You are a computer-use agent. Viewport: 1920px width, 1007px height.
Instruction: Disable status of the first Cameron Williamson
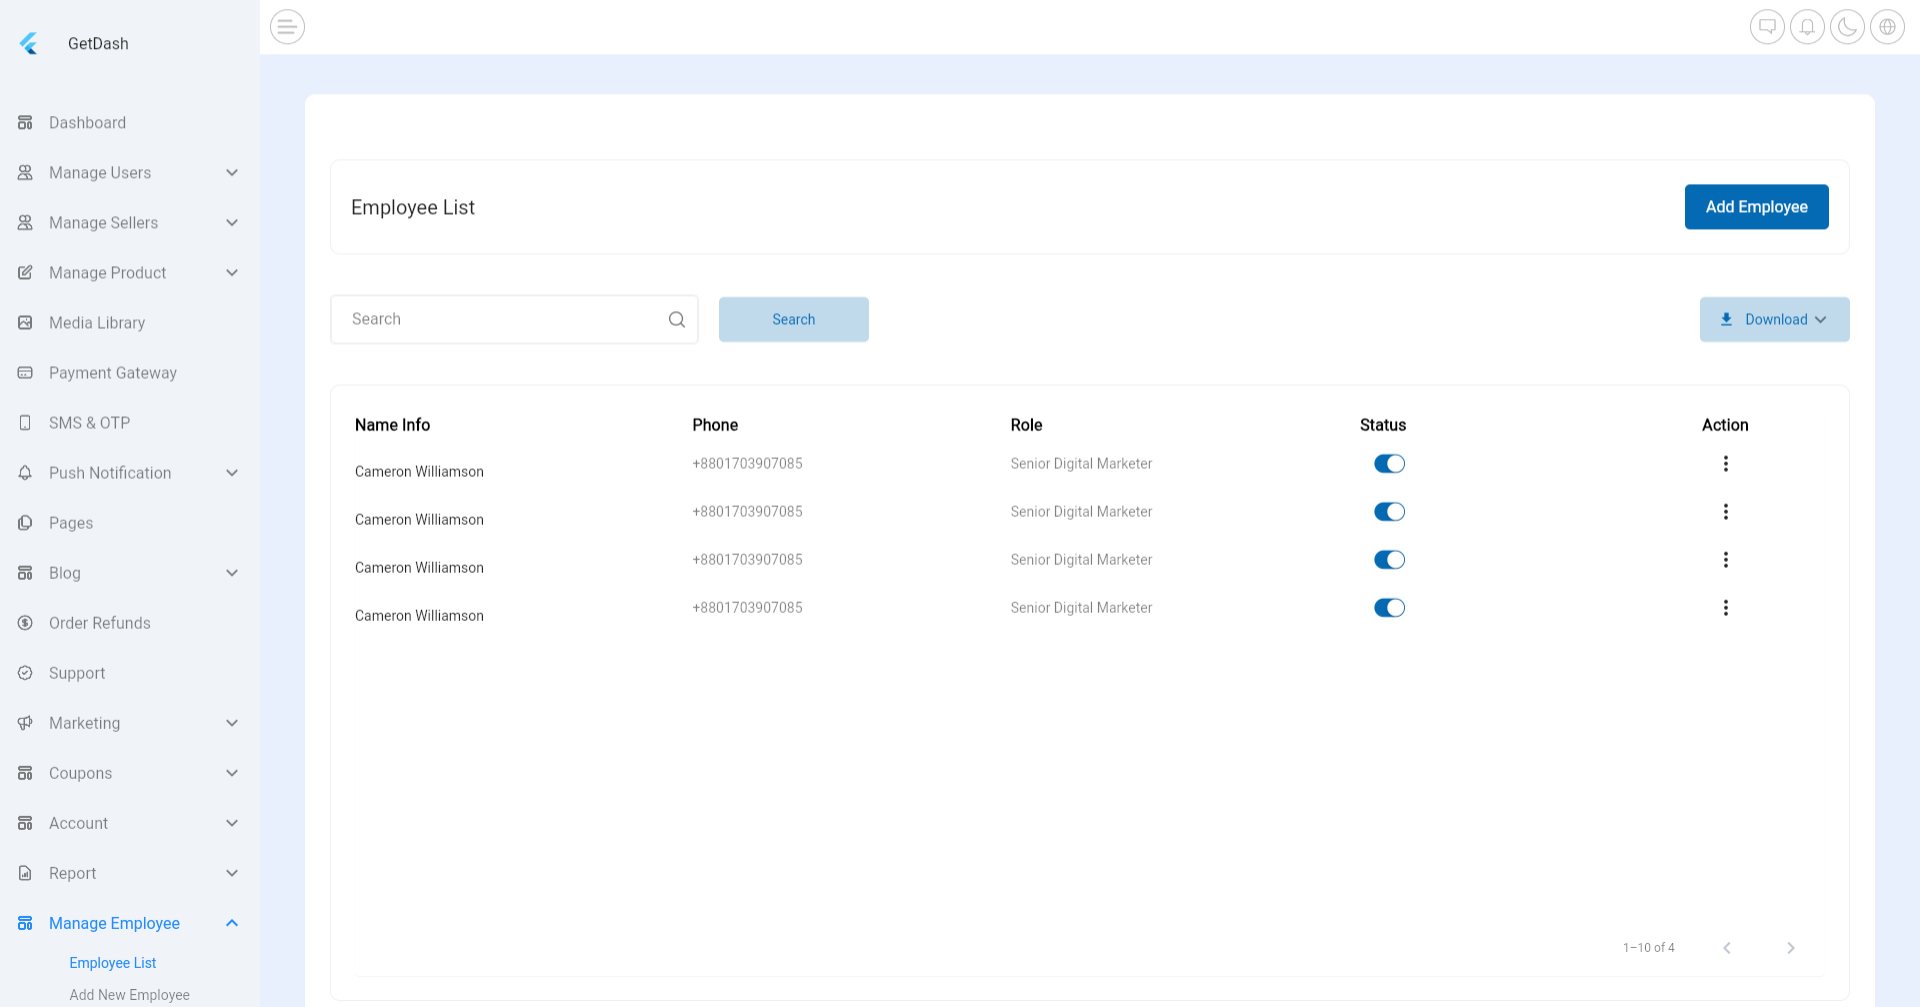coord(1389,463)
